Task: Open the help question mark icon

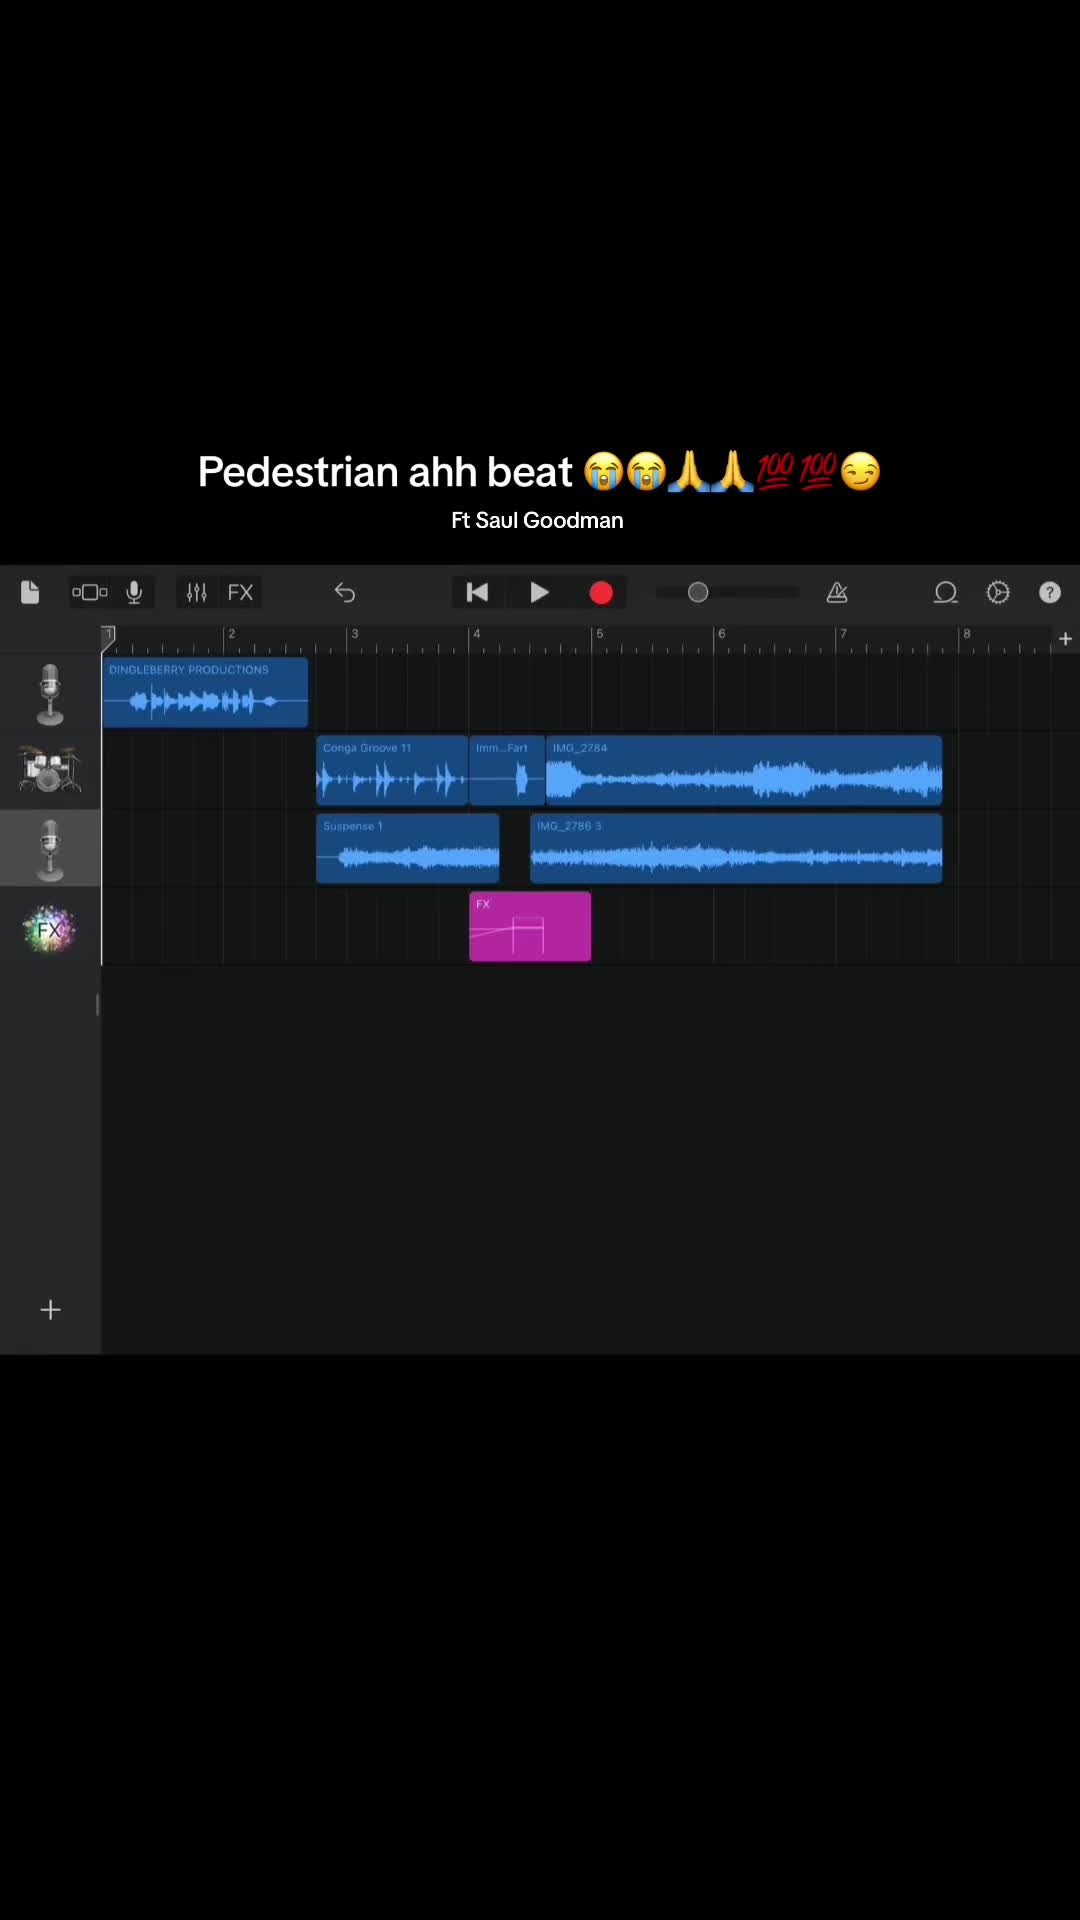Action: pos(1049,592)
